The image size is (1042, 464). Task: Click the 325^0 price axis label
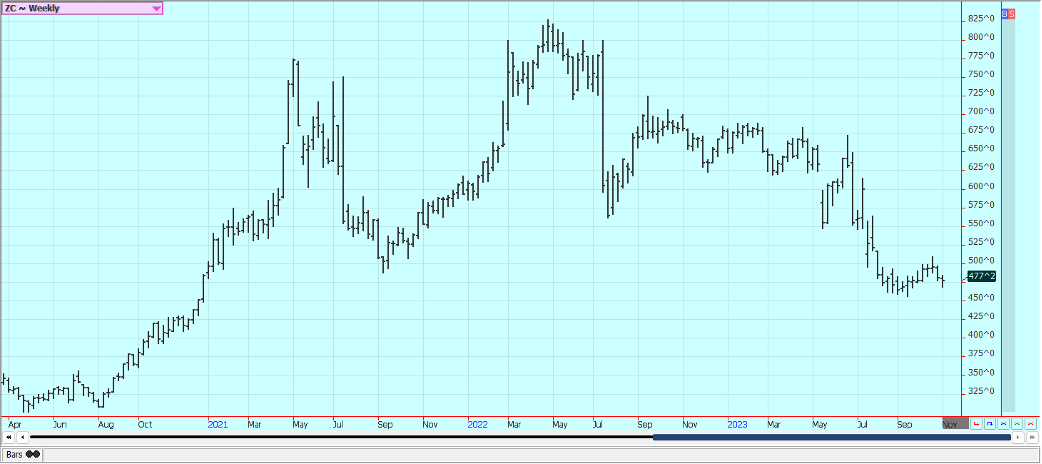pyautogui.click(x=982, y=390)
